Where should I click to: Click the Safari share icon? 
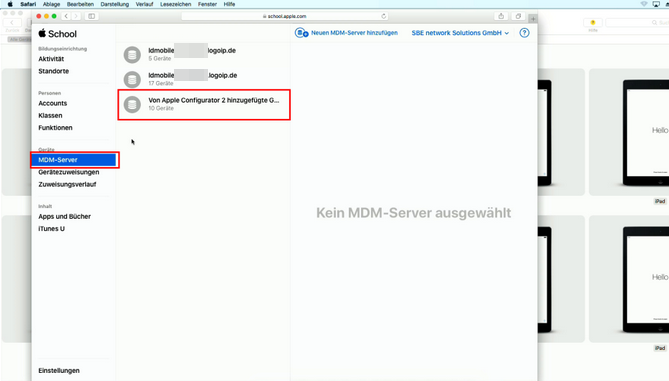pyautogui.click(x=501, y=16)
